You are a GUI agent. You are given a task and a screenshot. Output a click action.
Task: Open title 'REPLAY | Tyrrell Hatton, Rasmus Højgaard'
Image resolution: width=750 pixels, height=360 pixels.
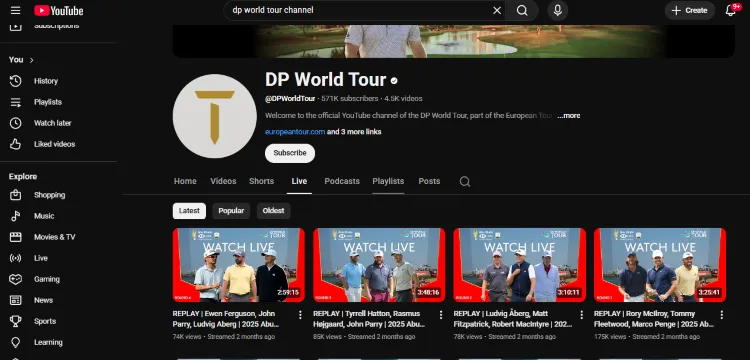click(x=369, y=319)
